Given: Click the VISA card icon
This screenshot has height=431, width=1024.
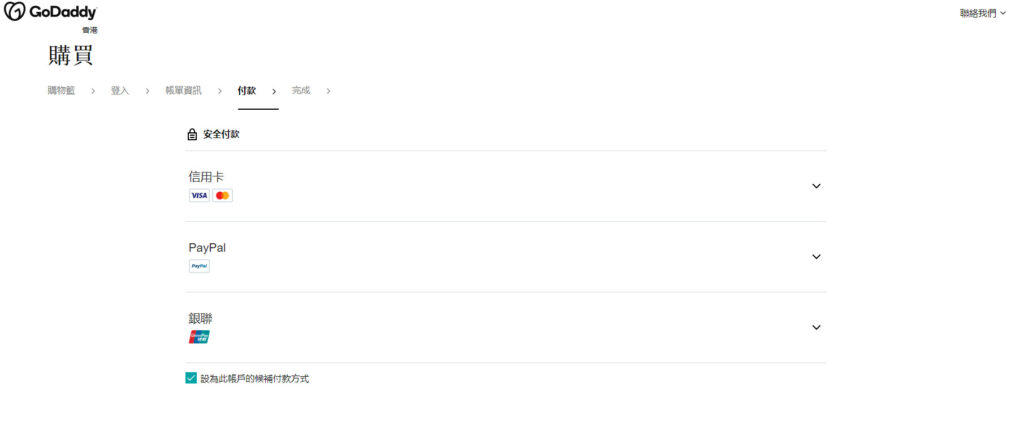Looking at the screenshot, I should coord(199,195).
